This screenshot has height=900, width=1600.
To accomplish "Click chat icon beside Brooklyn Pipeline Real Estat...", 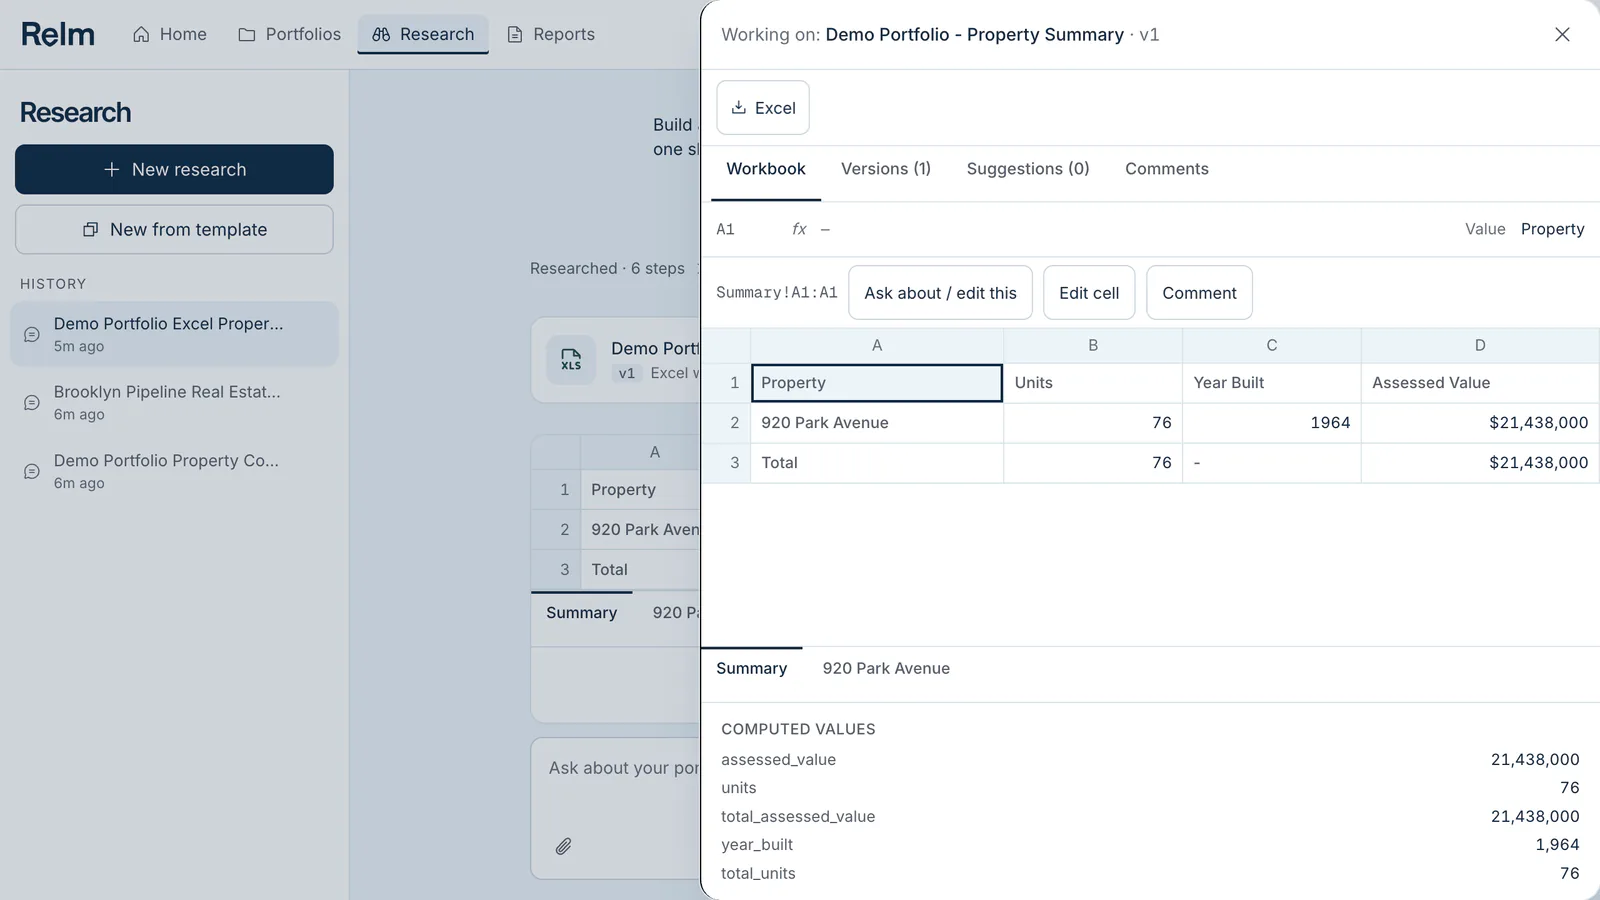I will pos(32,402).
